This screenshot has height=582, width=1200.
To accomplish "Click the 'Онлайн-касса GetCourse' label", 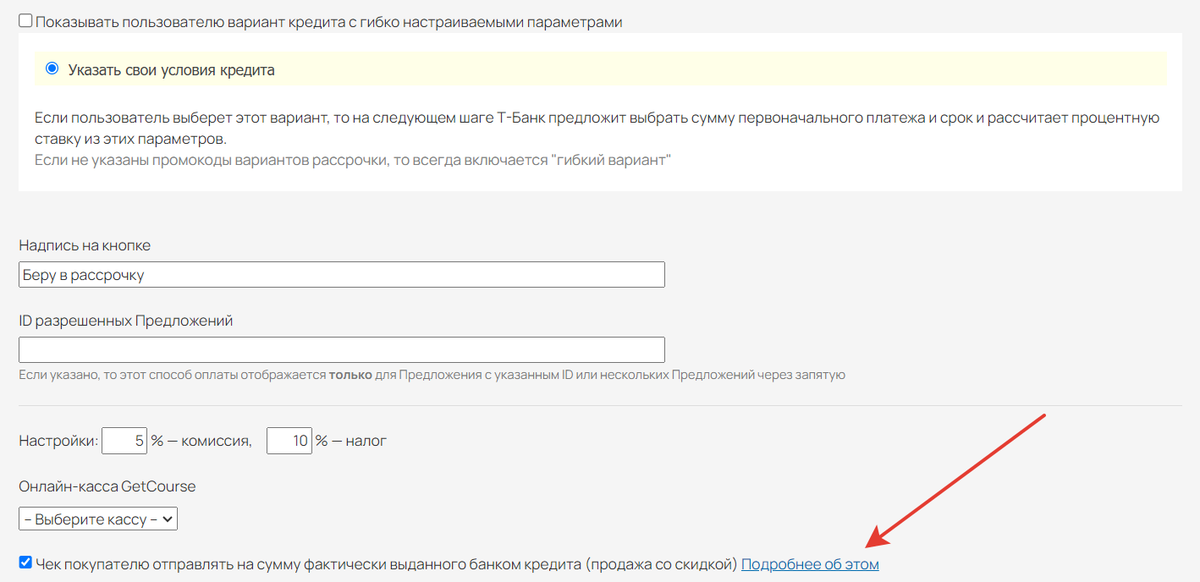I will [108, 487].
